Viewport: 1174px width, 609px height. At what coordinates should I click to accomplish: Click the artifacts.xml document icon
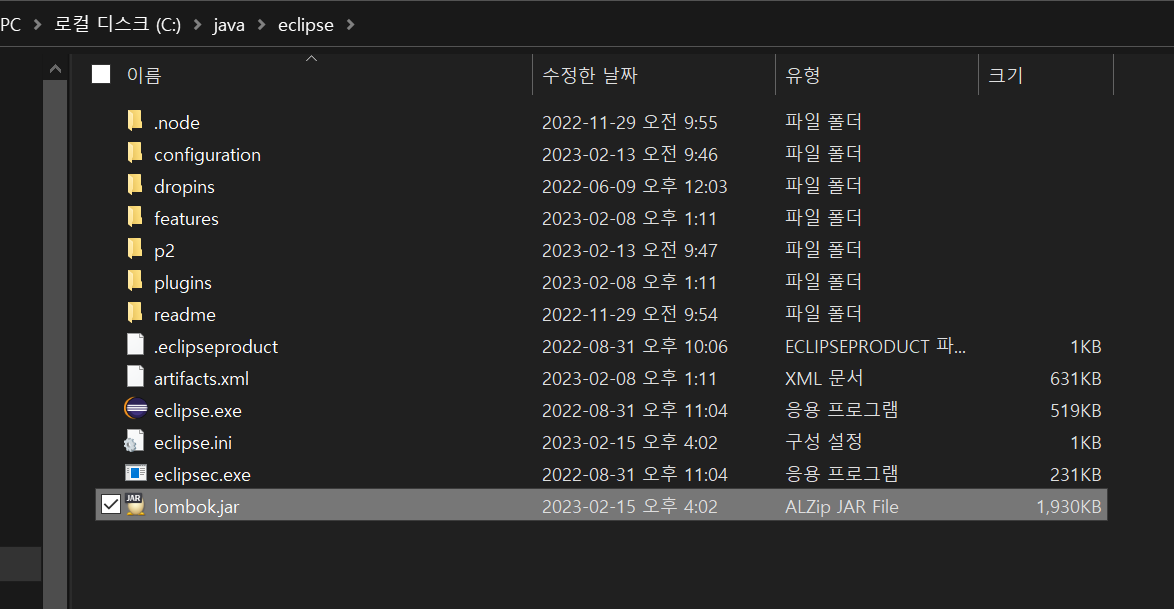pos(136,377)
